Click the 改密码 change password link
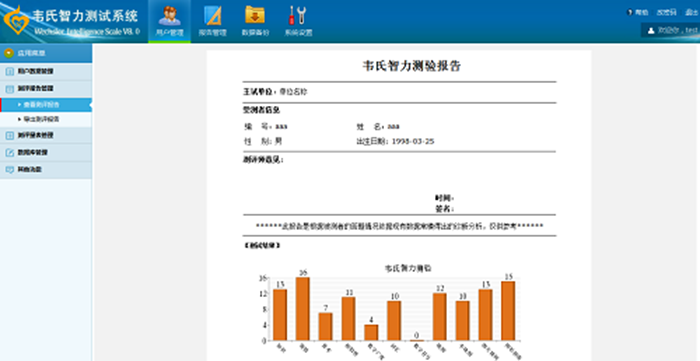Screen dimensions: 700x361 point(666,12)
